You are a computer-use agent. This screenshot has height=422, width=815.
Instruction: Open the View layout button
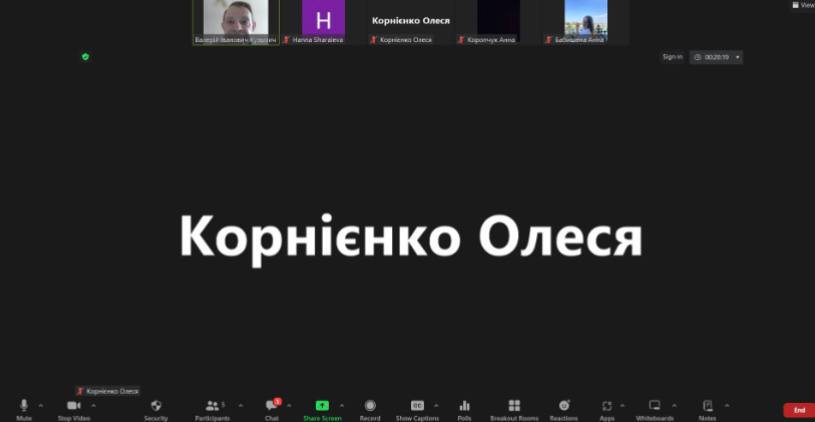(803, 5)
